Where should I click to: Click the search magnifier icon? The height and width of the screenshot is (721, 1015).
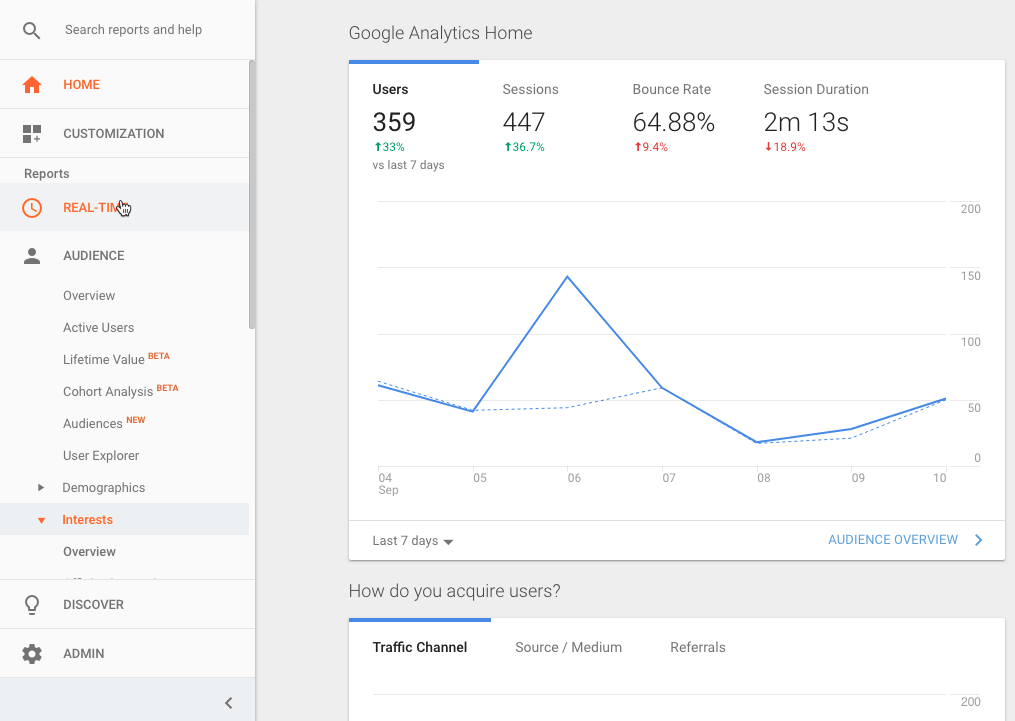click(x=31, y=30)
